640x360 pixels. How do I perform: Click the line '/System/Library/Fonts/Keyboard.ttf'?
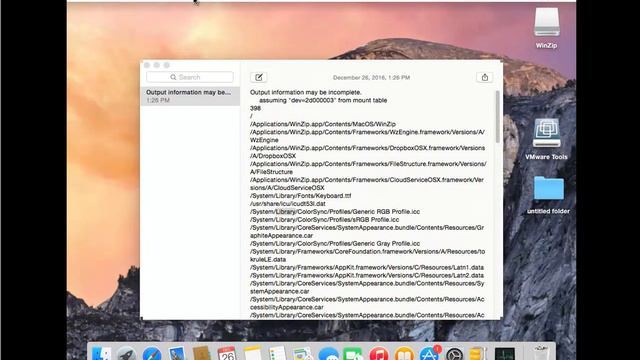click(x=300, y=196)
